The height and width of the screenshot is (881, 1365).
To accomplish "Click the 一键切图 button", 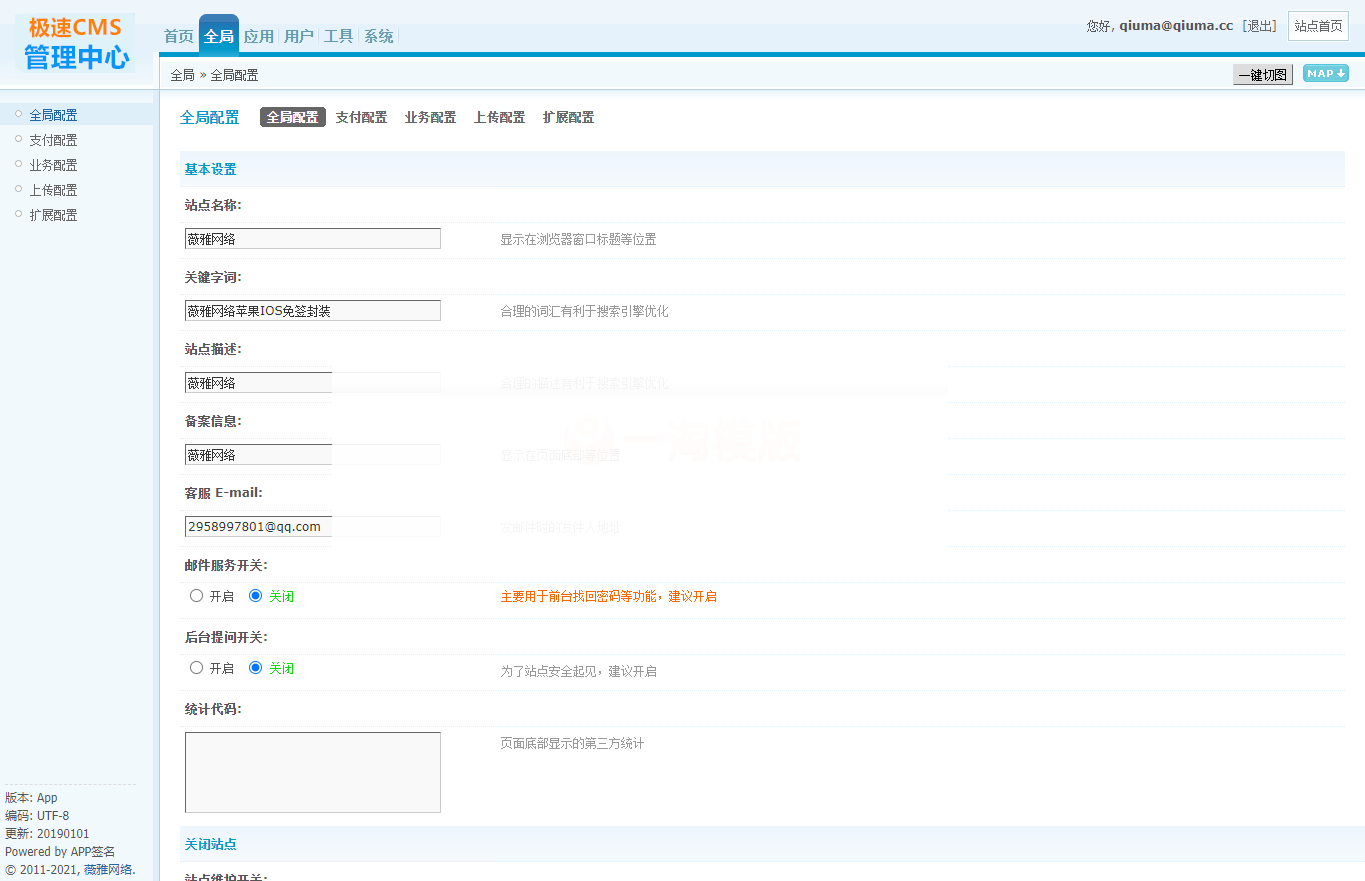I will tap(1262, 74).
